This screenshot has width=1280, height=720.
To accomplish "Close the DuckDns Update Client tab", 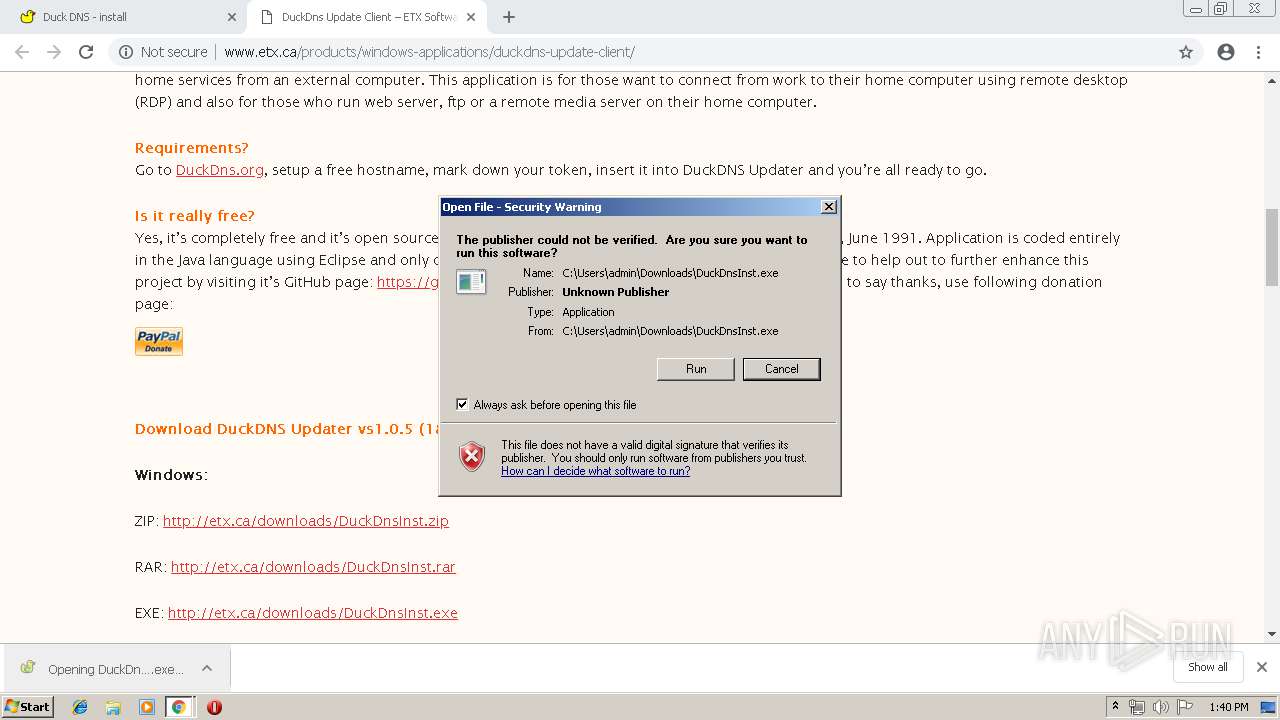I will (471, 17).
